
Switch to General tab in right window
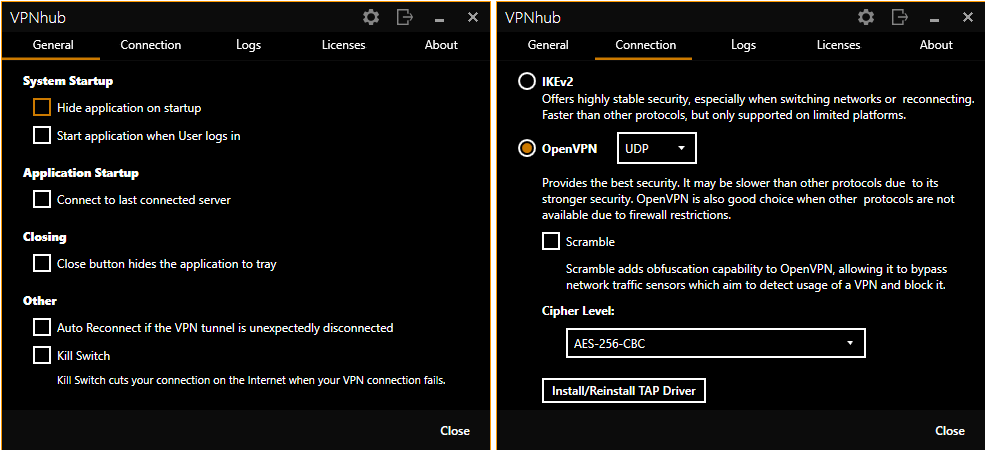click(x=548, y=45)
